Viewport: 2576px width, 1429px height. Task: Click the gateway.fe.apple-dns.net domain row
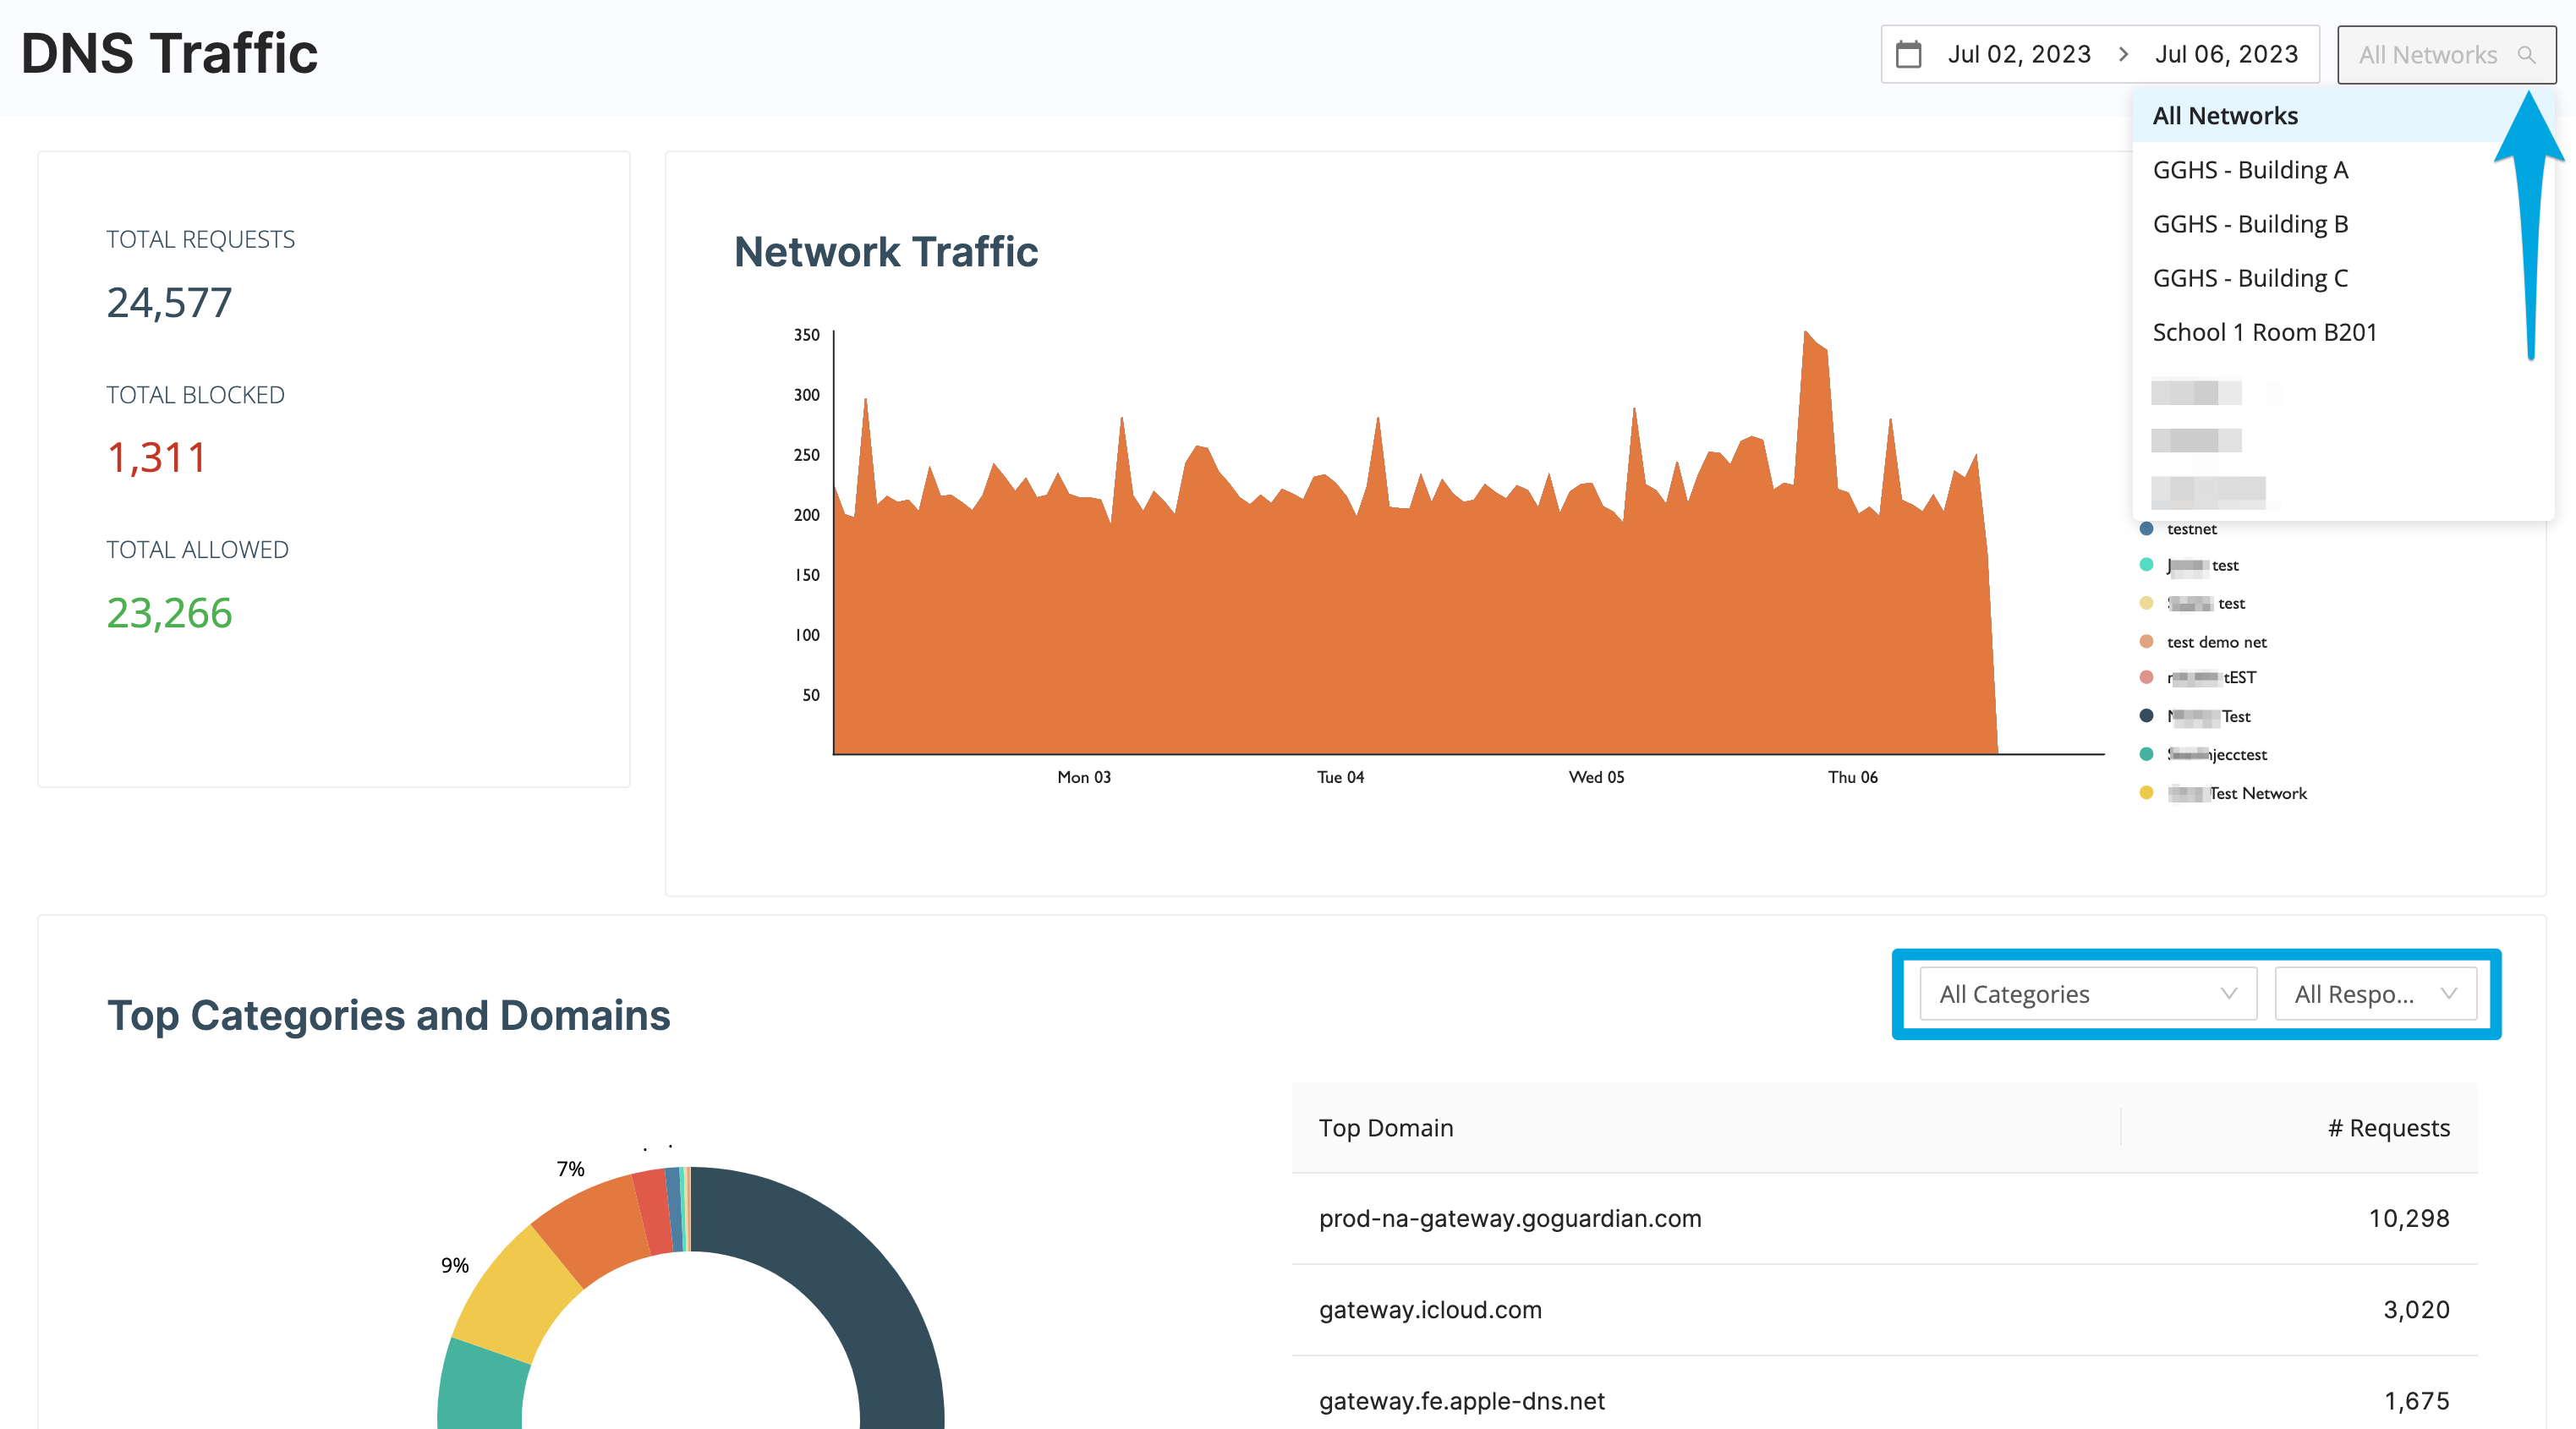1885,1401
